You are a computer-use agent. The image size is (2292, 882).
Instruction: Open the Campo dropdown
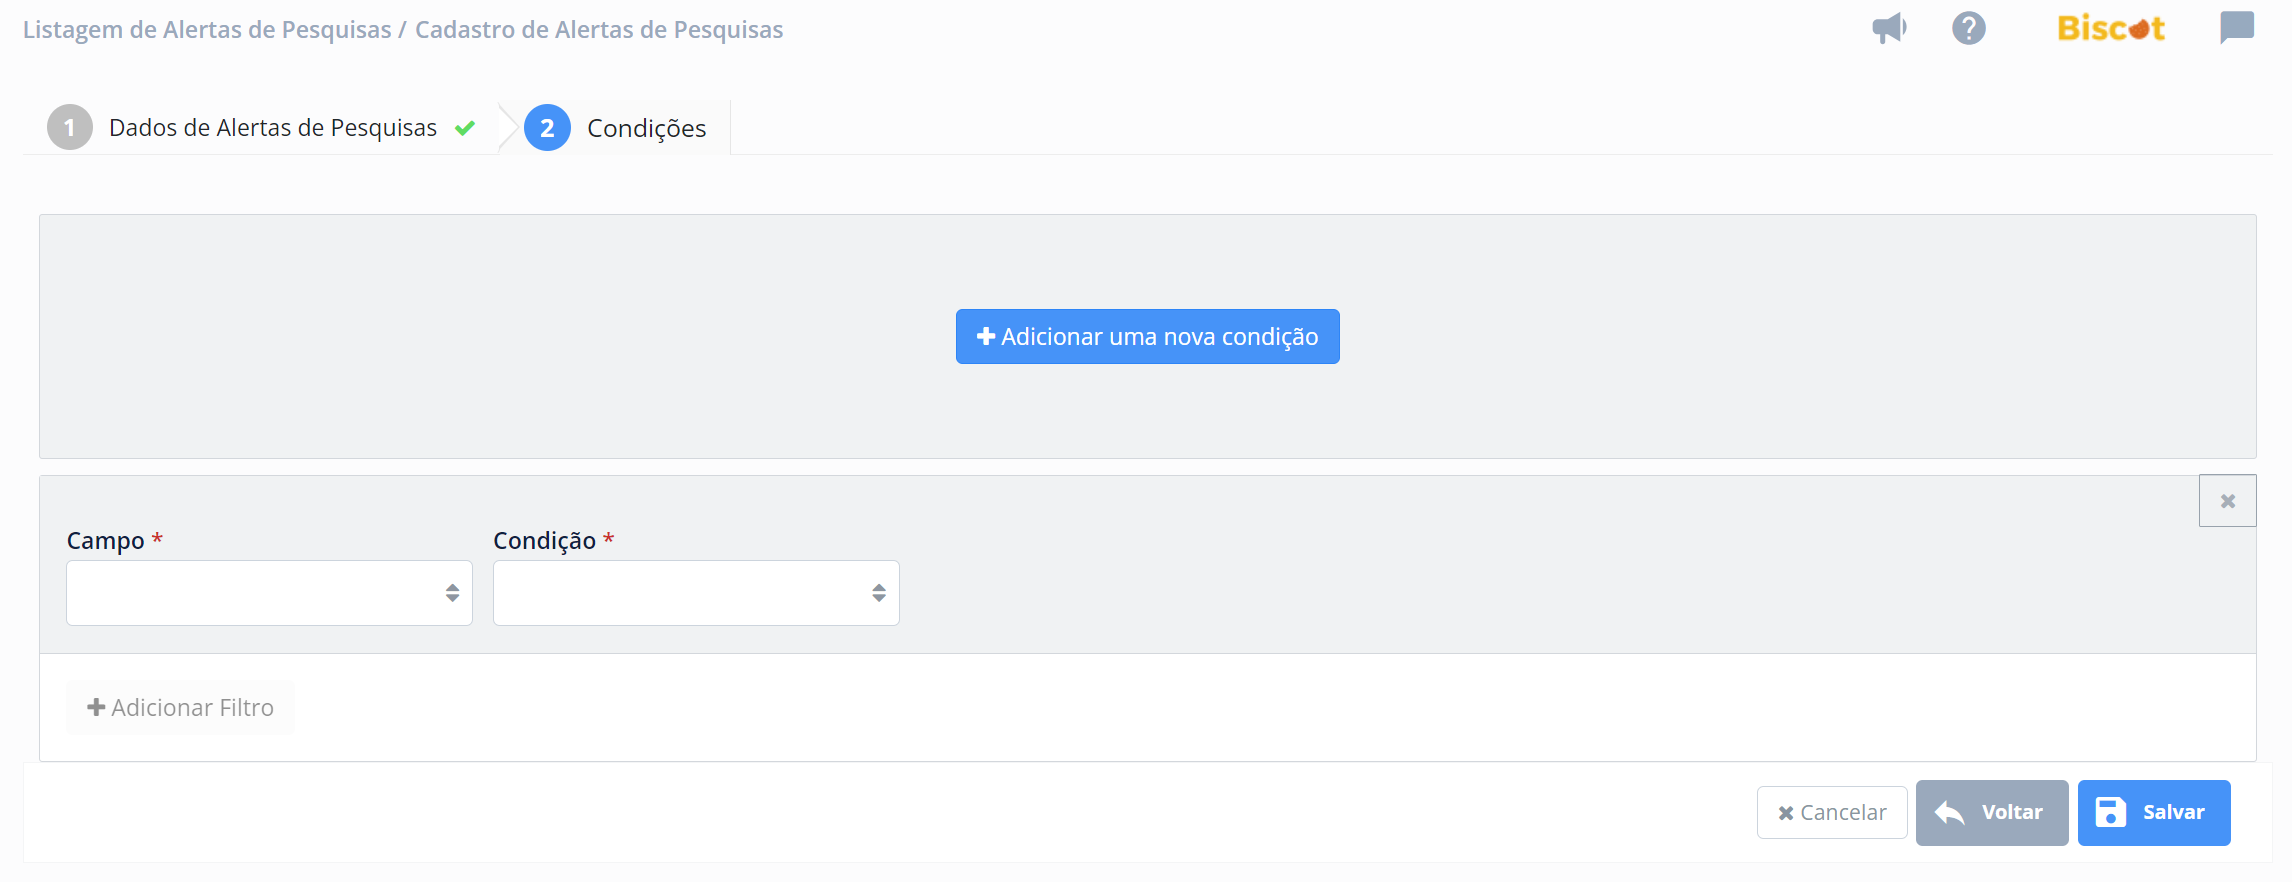click(x=269, y=593)
